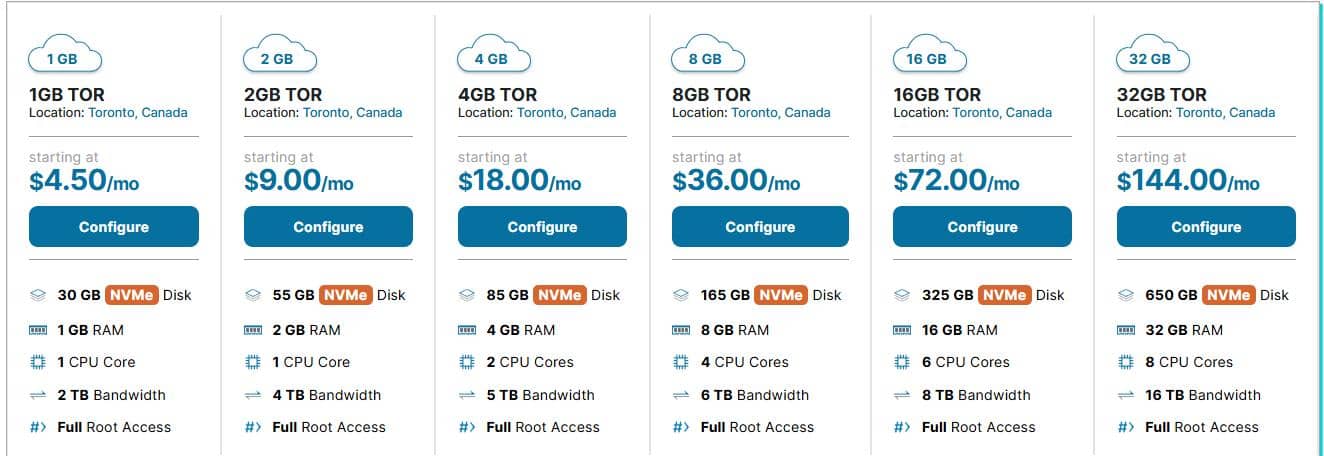Click the 1 GB cloud icon
Image resolution: width=1324 pixels, height=456 pixels.
pyautogui.click(x=62, y=58)
